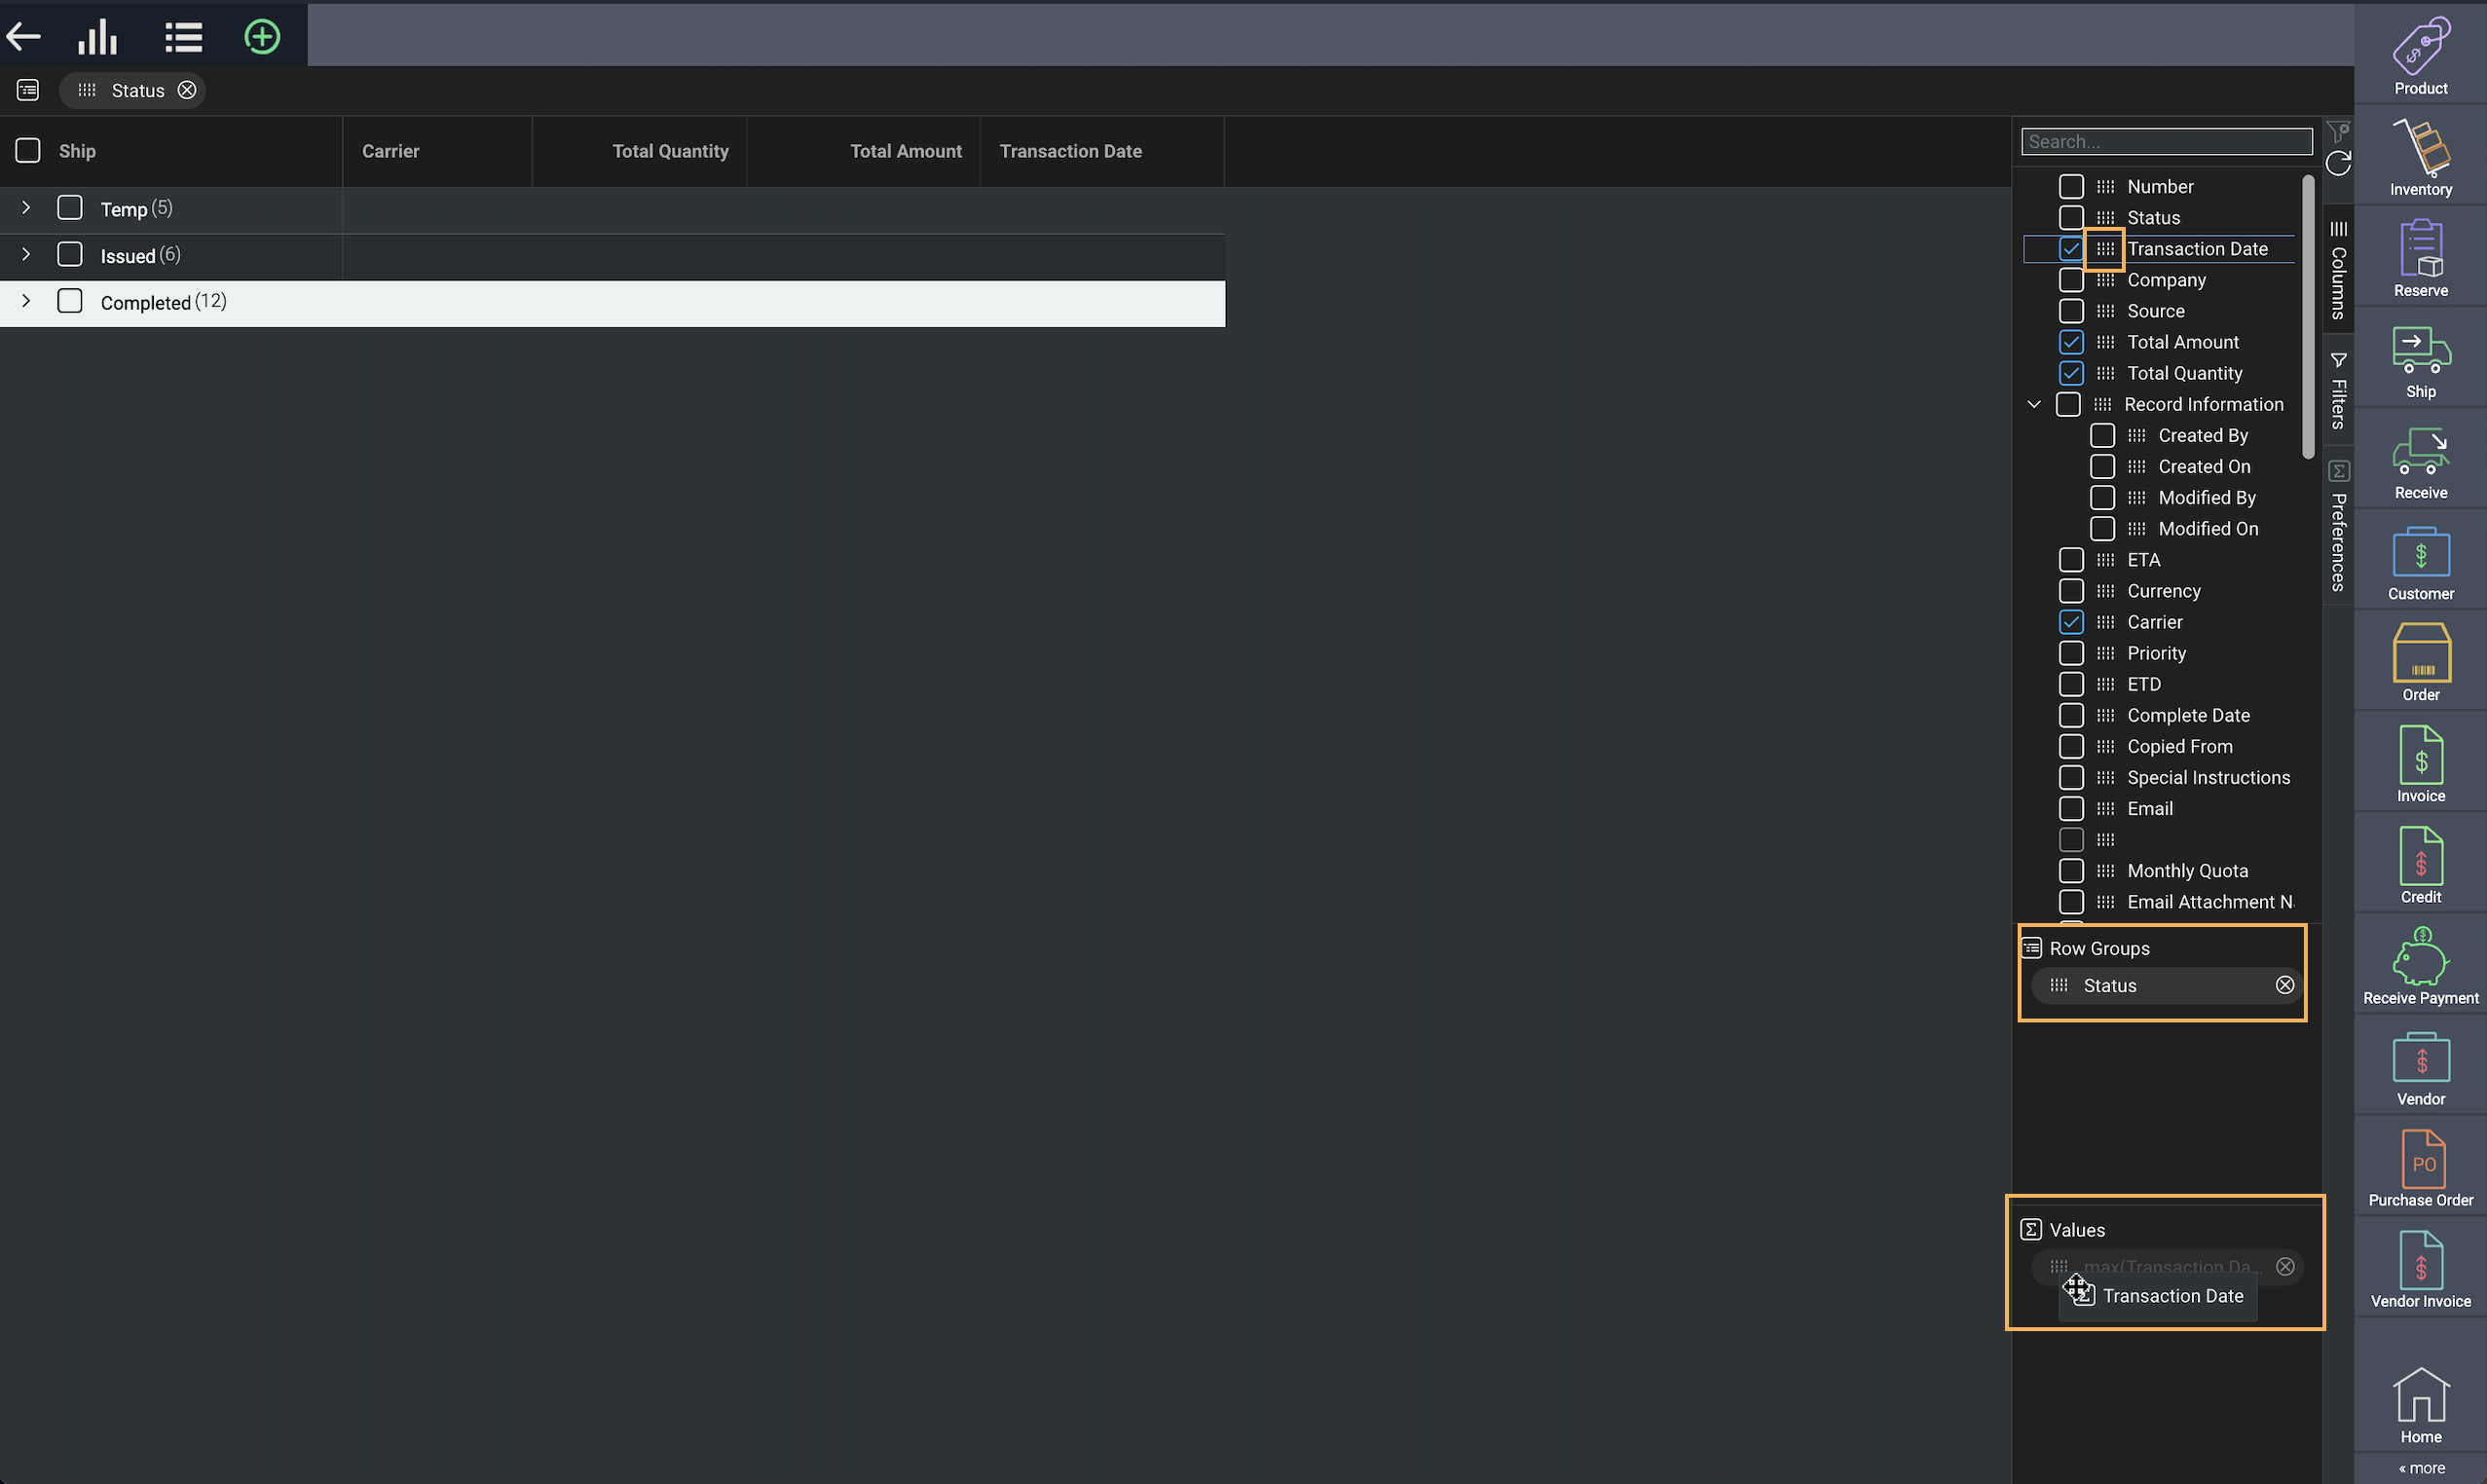Expand the Completed (12) row group
This screenshot has width=2487, height=1484.
tap(26, 301)
